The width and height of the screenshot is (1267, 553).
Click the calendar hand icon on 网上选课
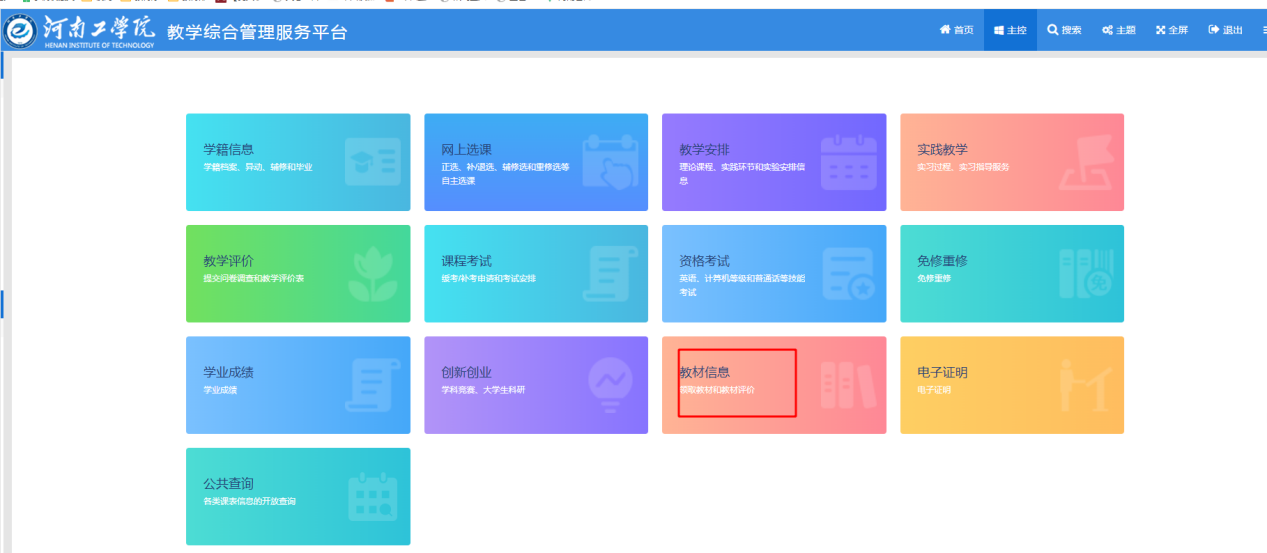pos(610,162)
